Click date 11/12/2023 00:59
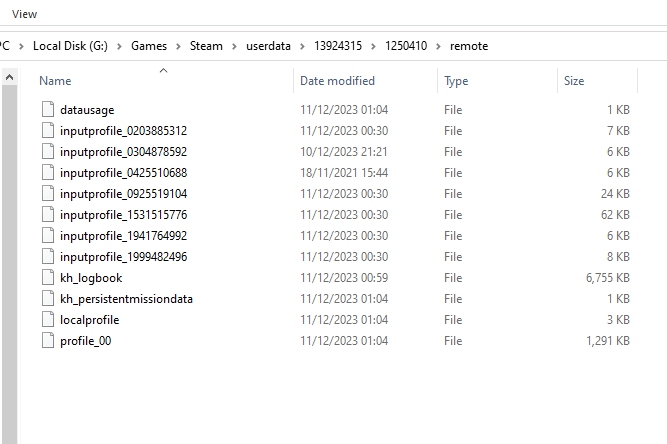The width and height of the screenshot is (667, 444). click(x=344, y=278)
